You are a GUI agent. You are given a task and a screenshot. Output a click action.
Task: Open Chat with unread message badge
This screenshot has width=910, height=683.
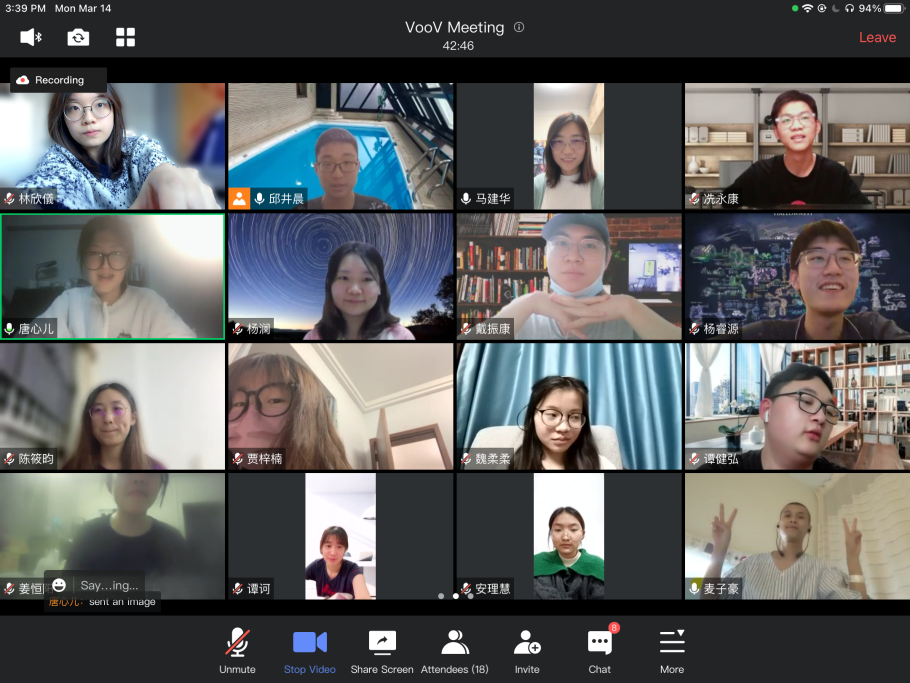pos(600,650)
